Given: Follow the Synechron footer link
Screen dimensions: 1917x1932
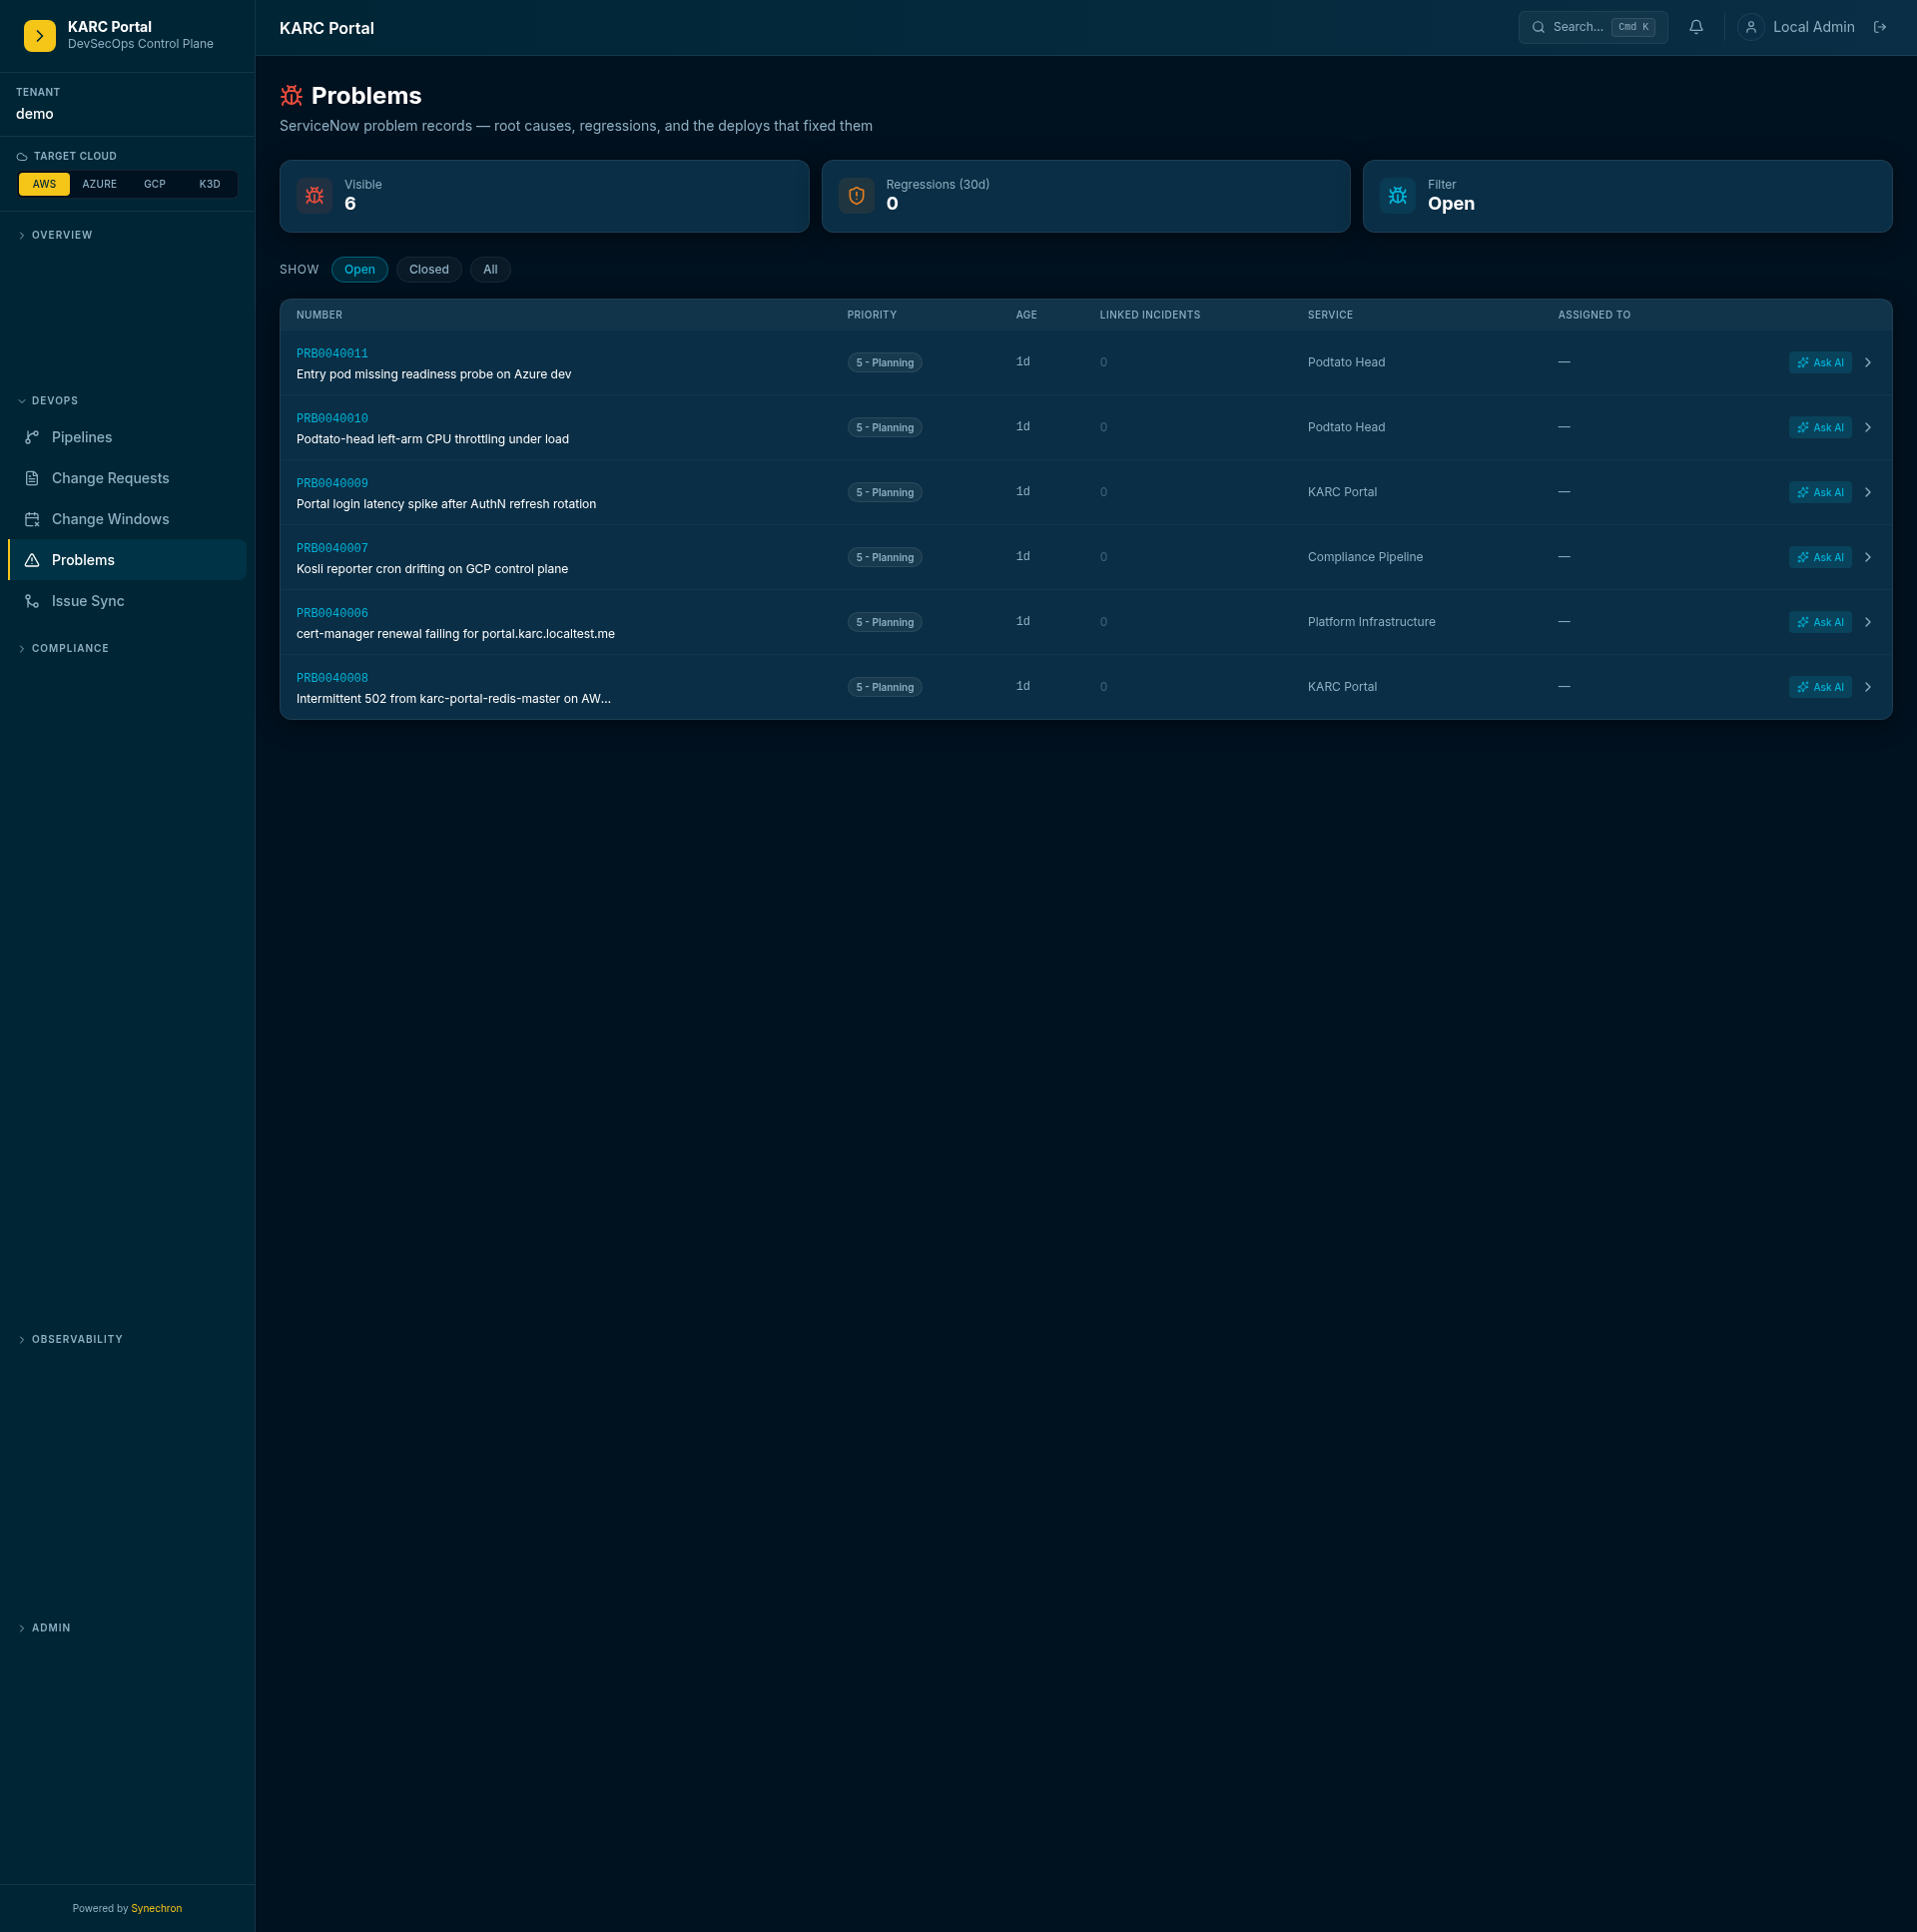Looking at the screenshot, I should pyautogui.click(x=156, y=1909).
